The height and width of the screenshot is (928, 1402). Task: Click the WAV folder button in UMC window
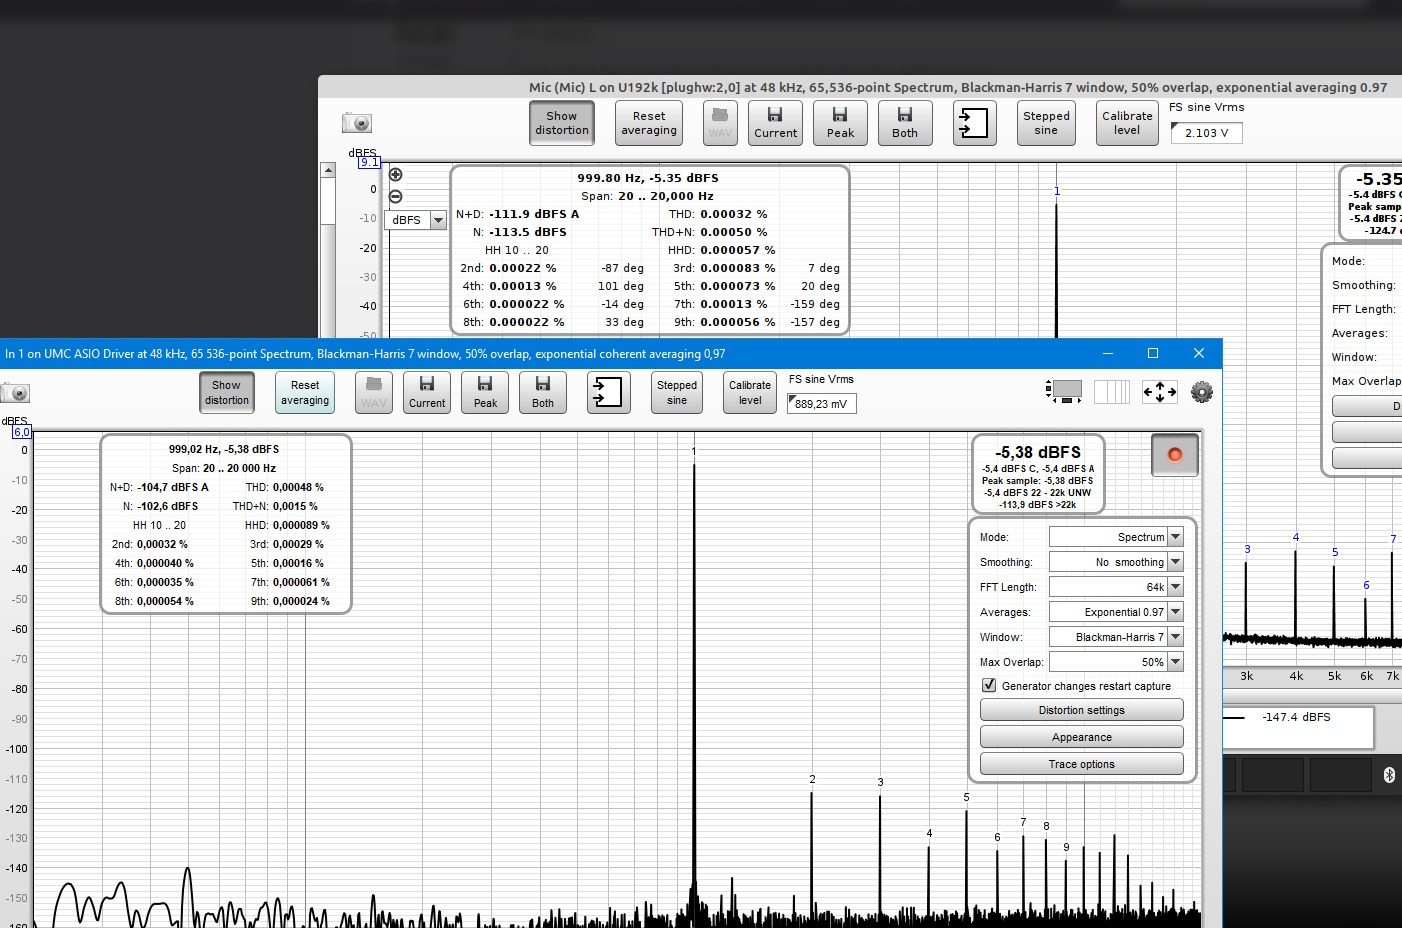374,392
